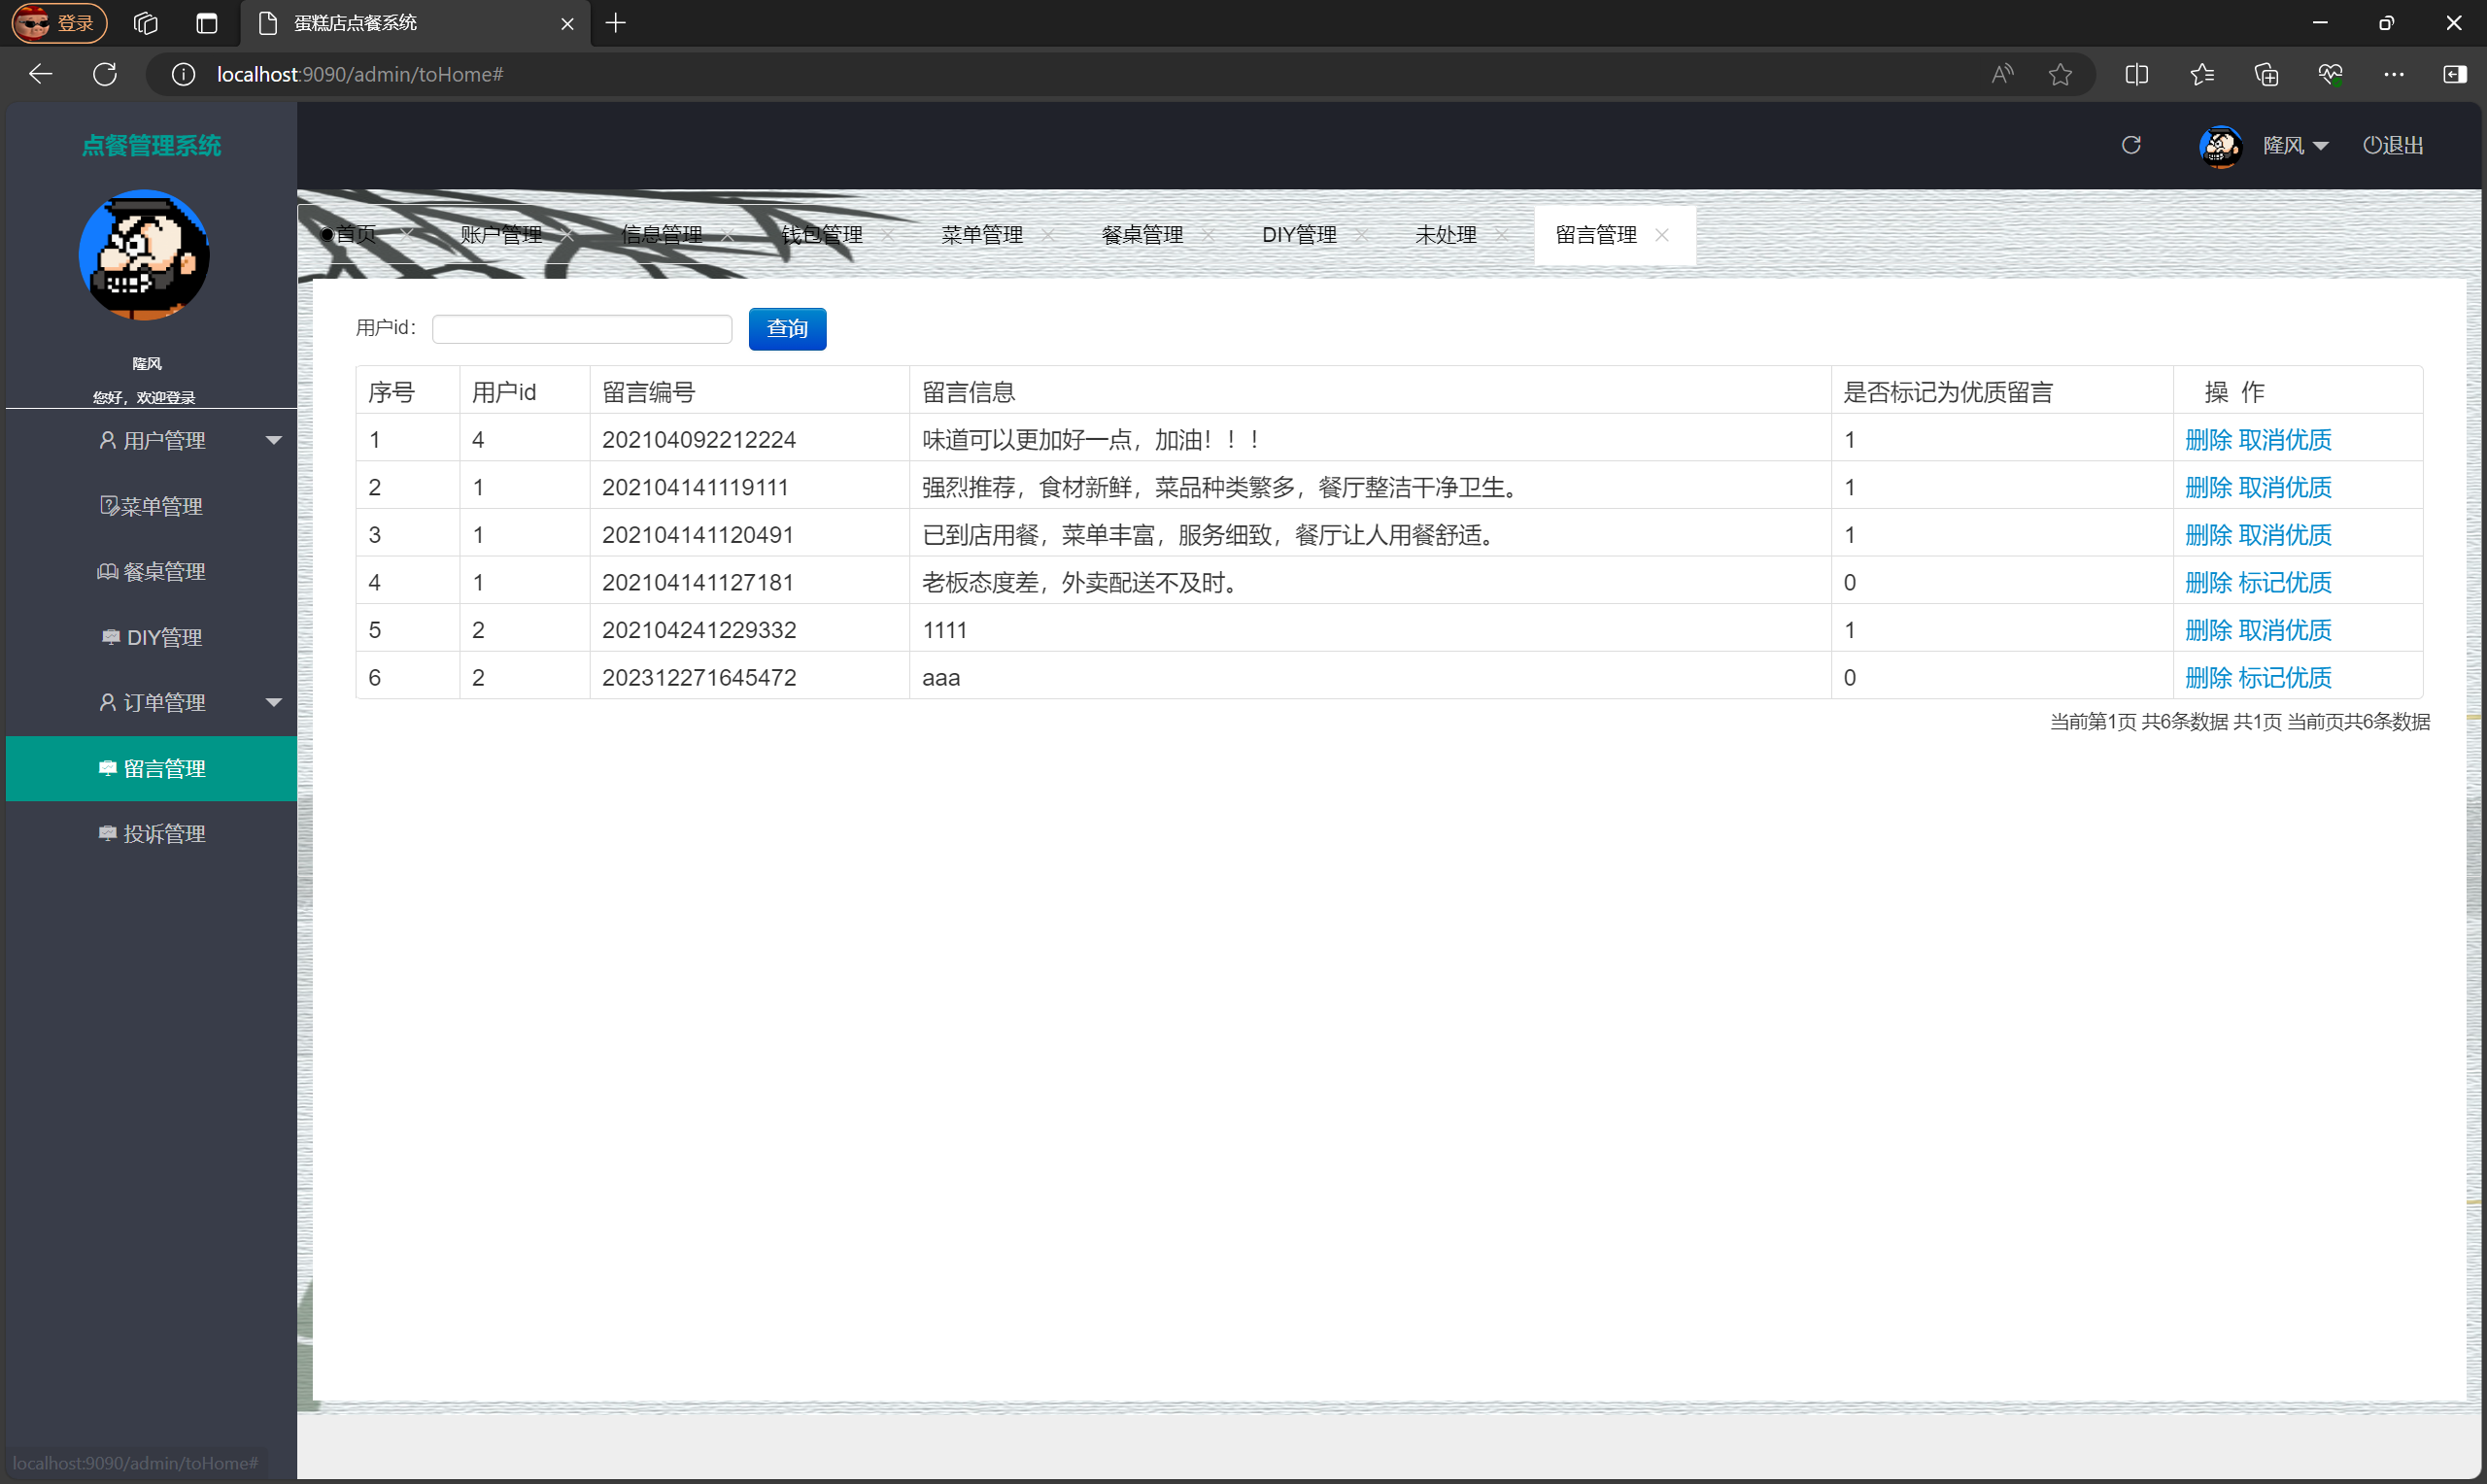Click the 隆风 user avatar icon
Viewport: 2487px width, 1484px height.
tap(2217, 145)
